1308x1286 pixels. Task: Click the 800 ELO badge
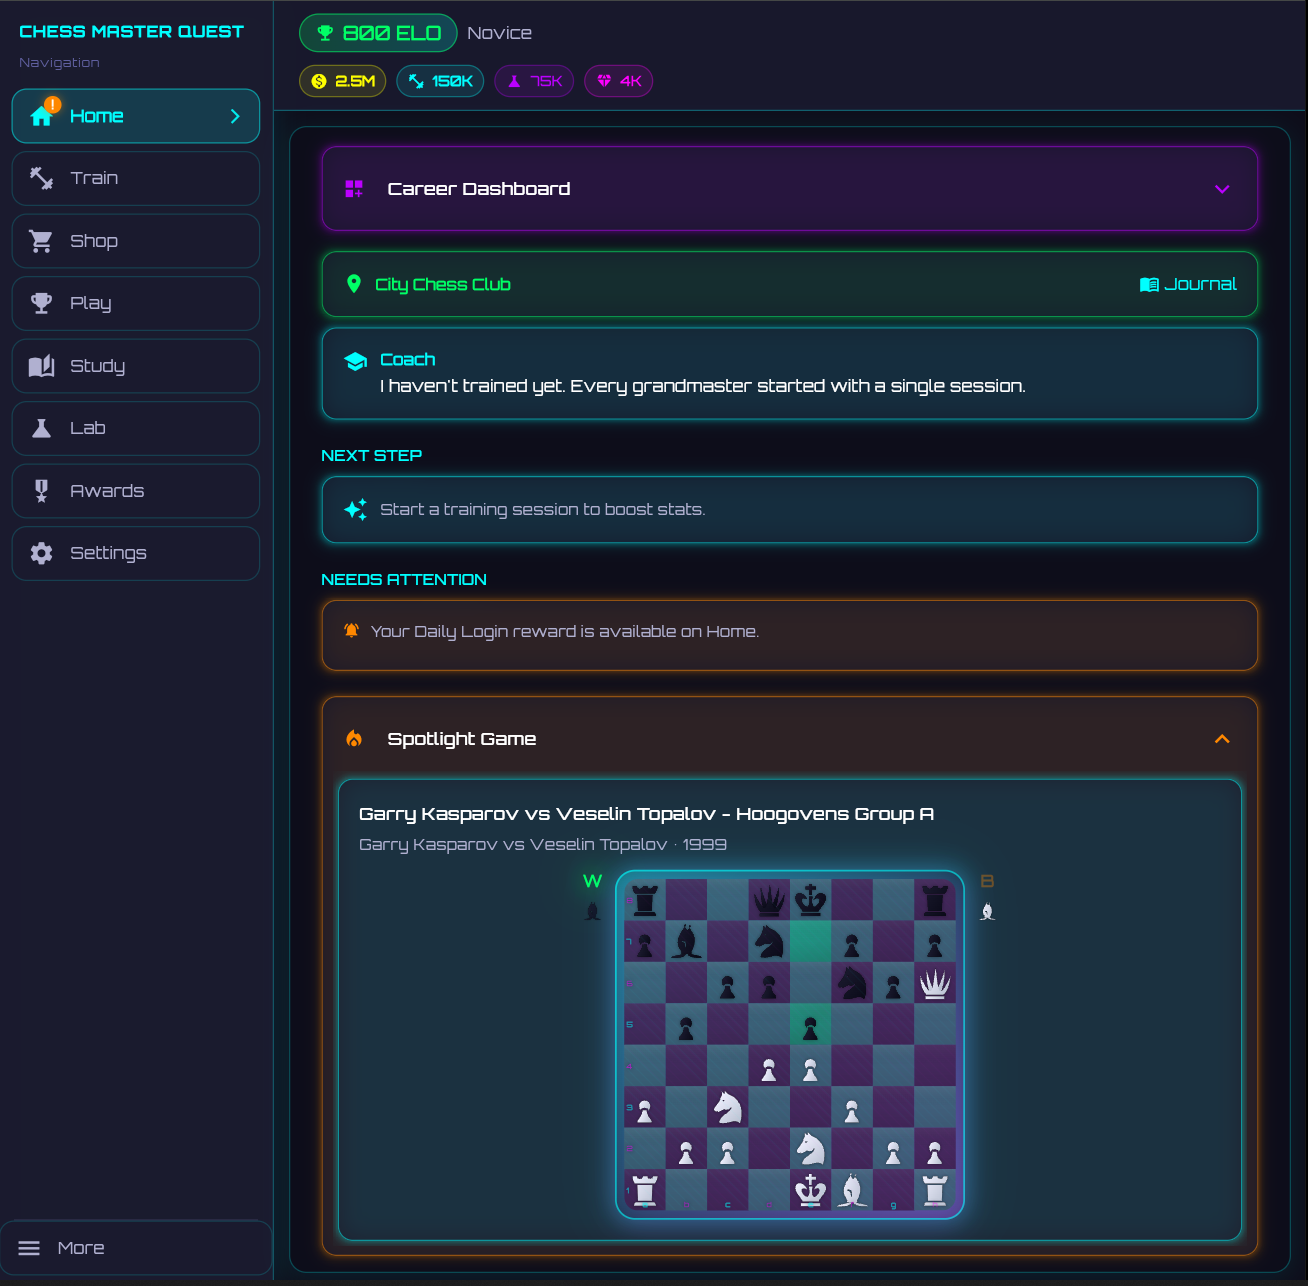[378, 32]
